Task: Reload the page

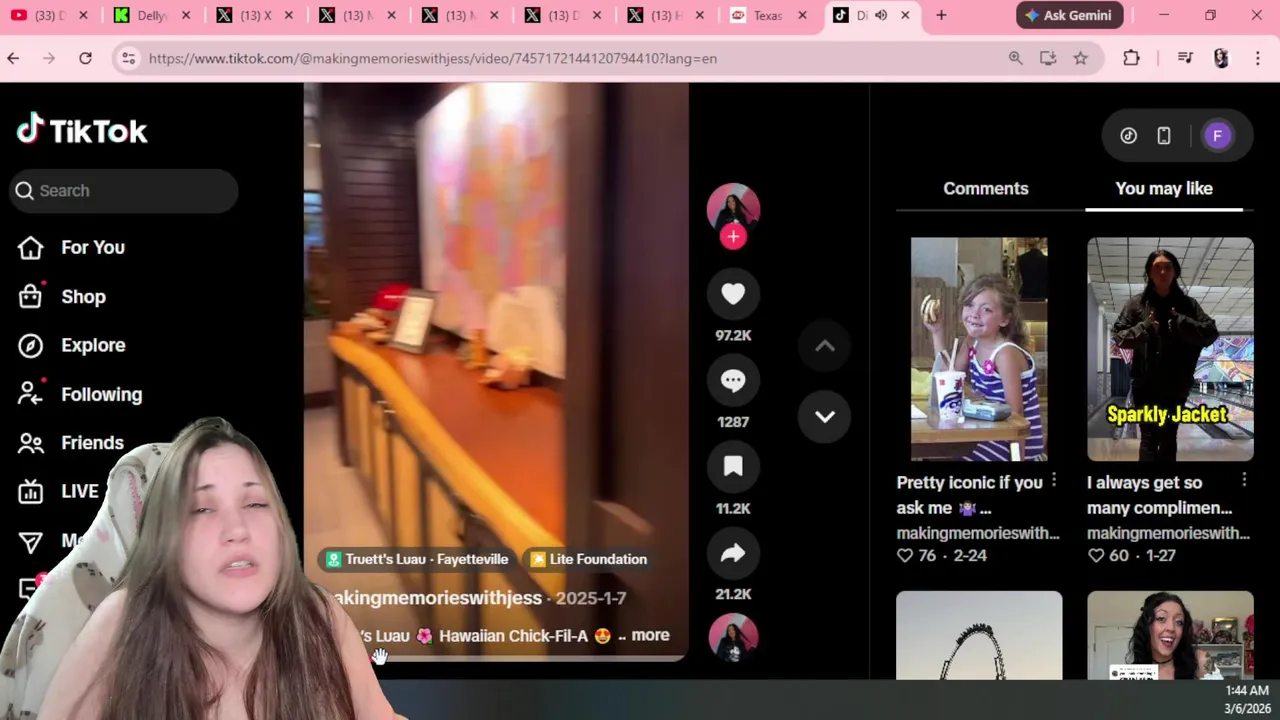Action: (86, 58)
